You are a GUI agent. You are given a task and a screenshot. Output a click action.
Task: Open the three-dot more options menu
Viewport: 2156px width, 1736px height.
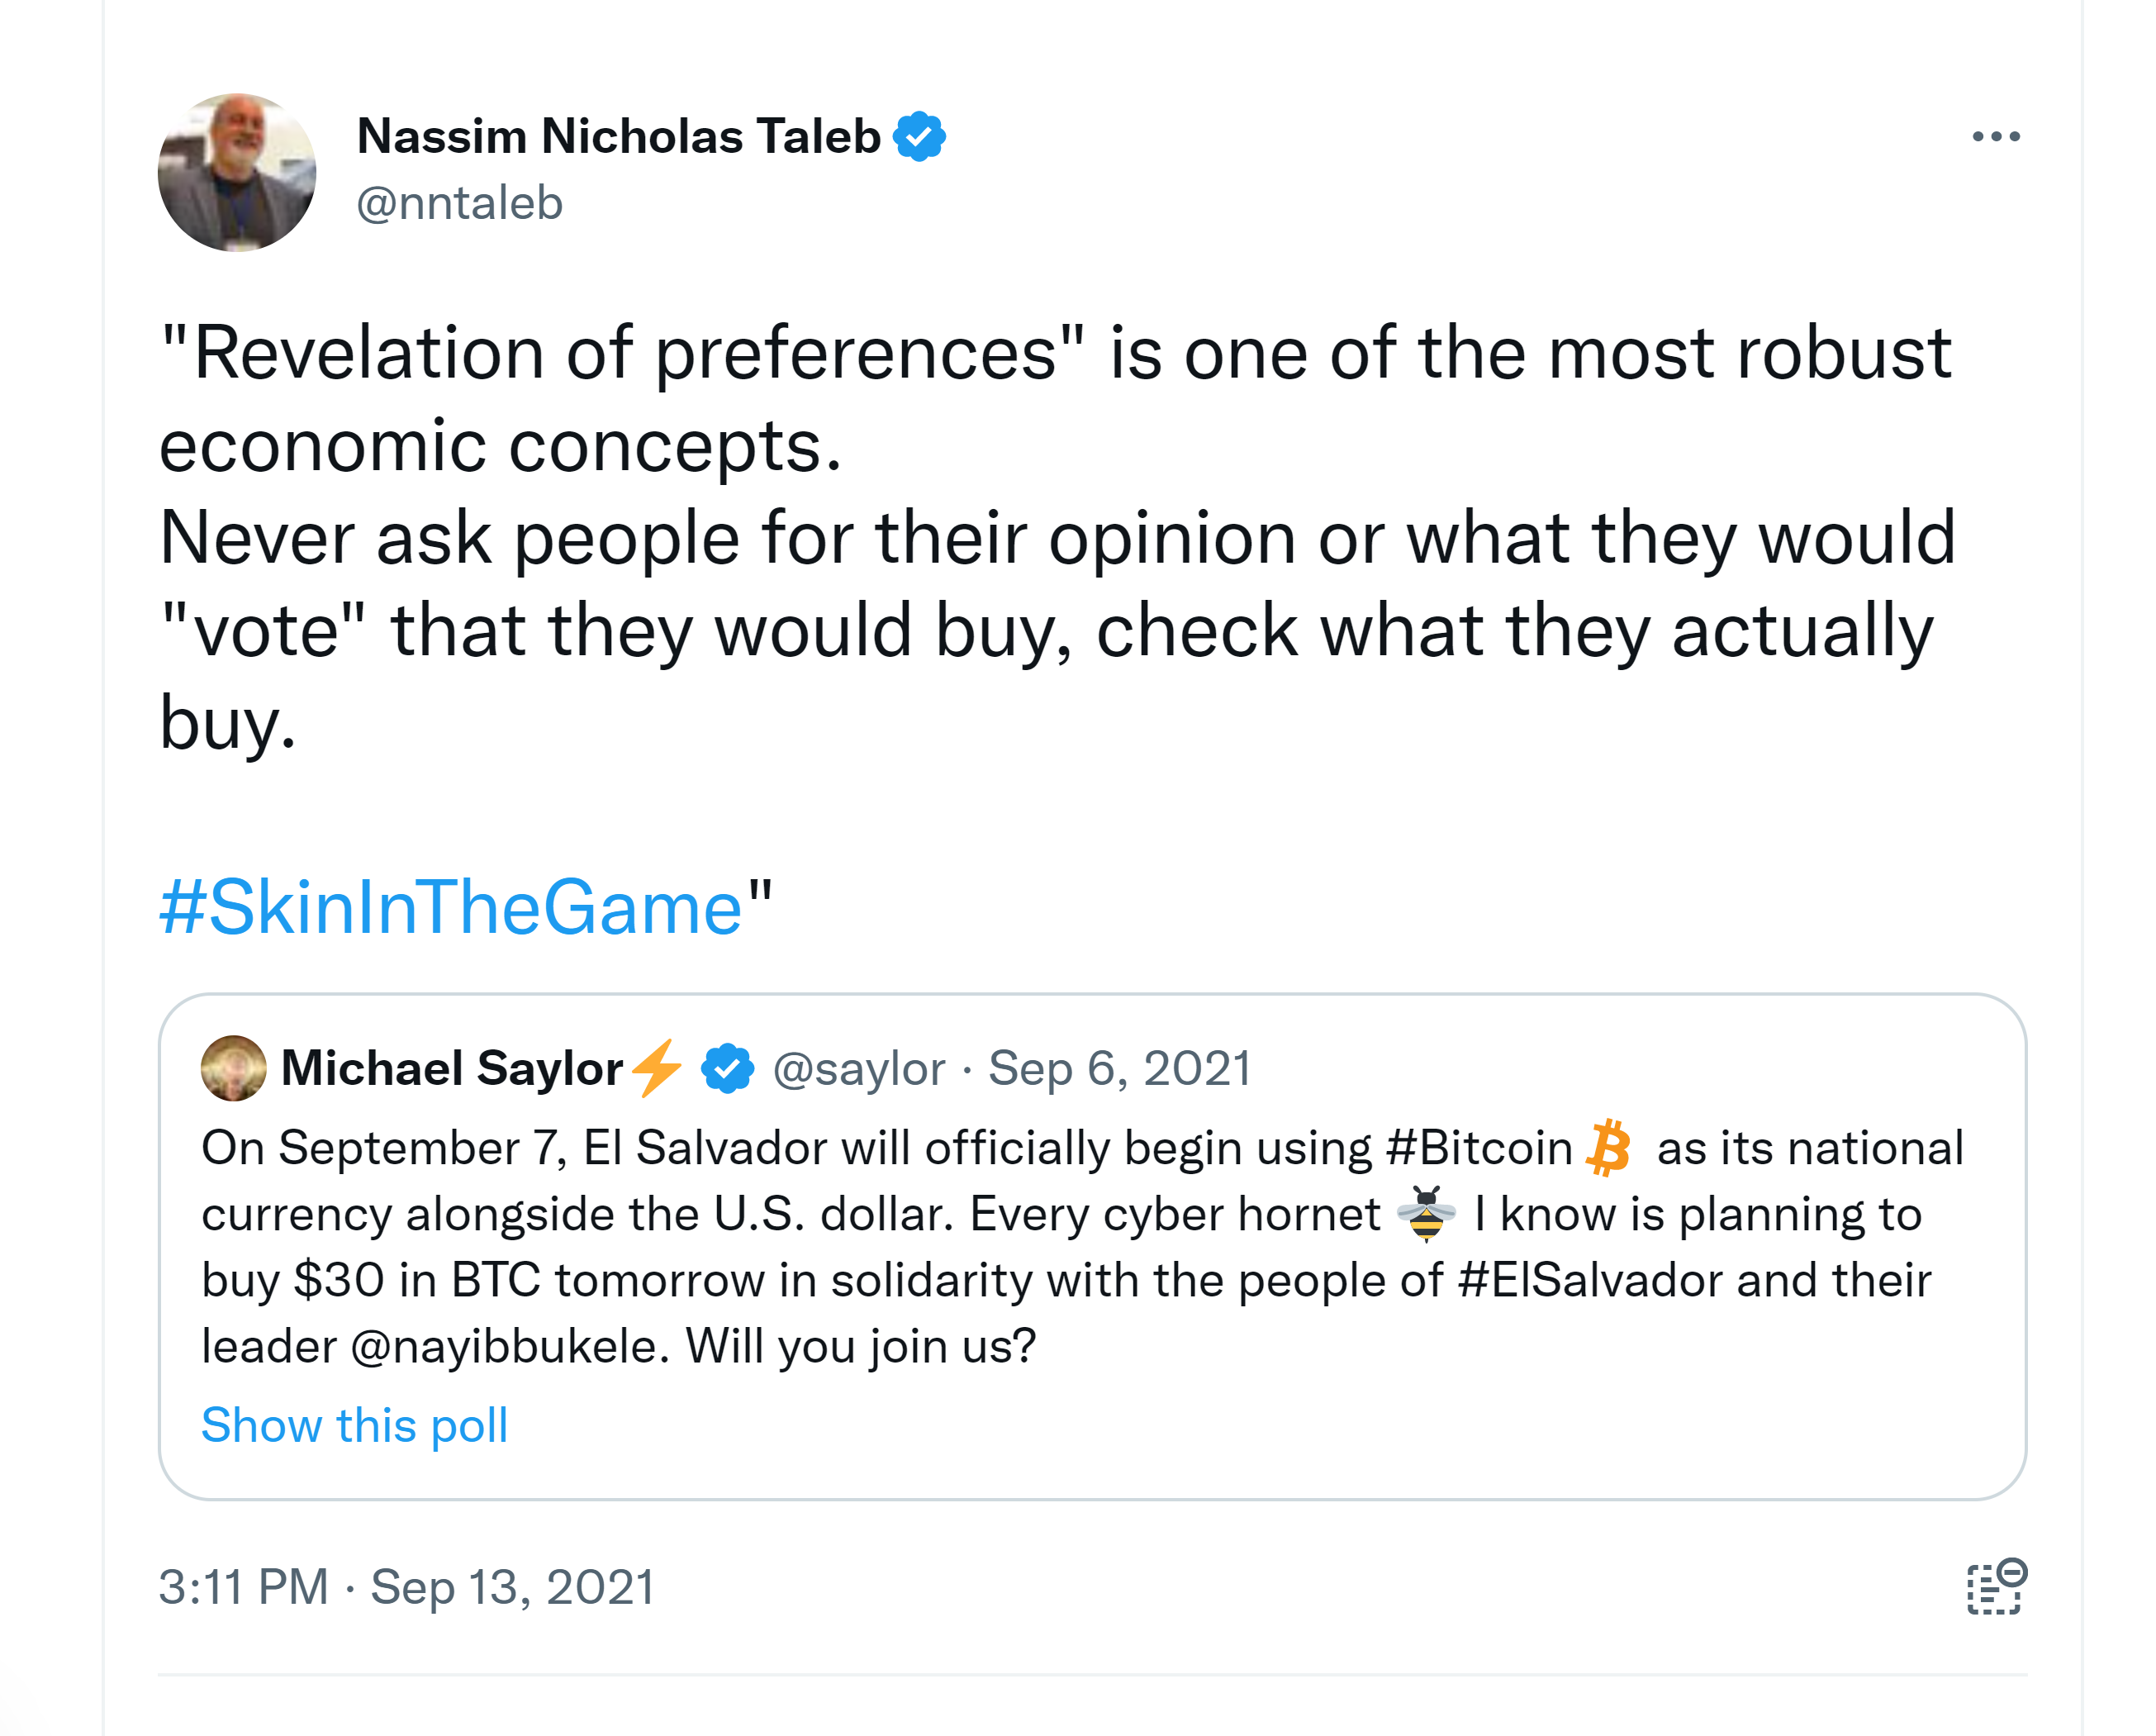click(1996, 136)
